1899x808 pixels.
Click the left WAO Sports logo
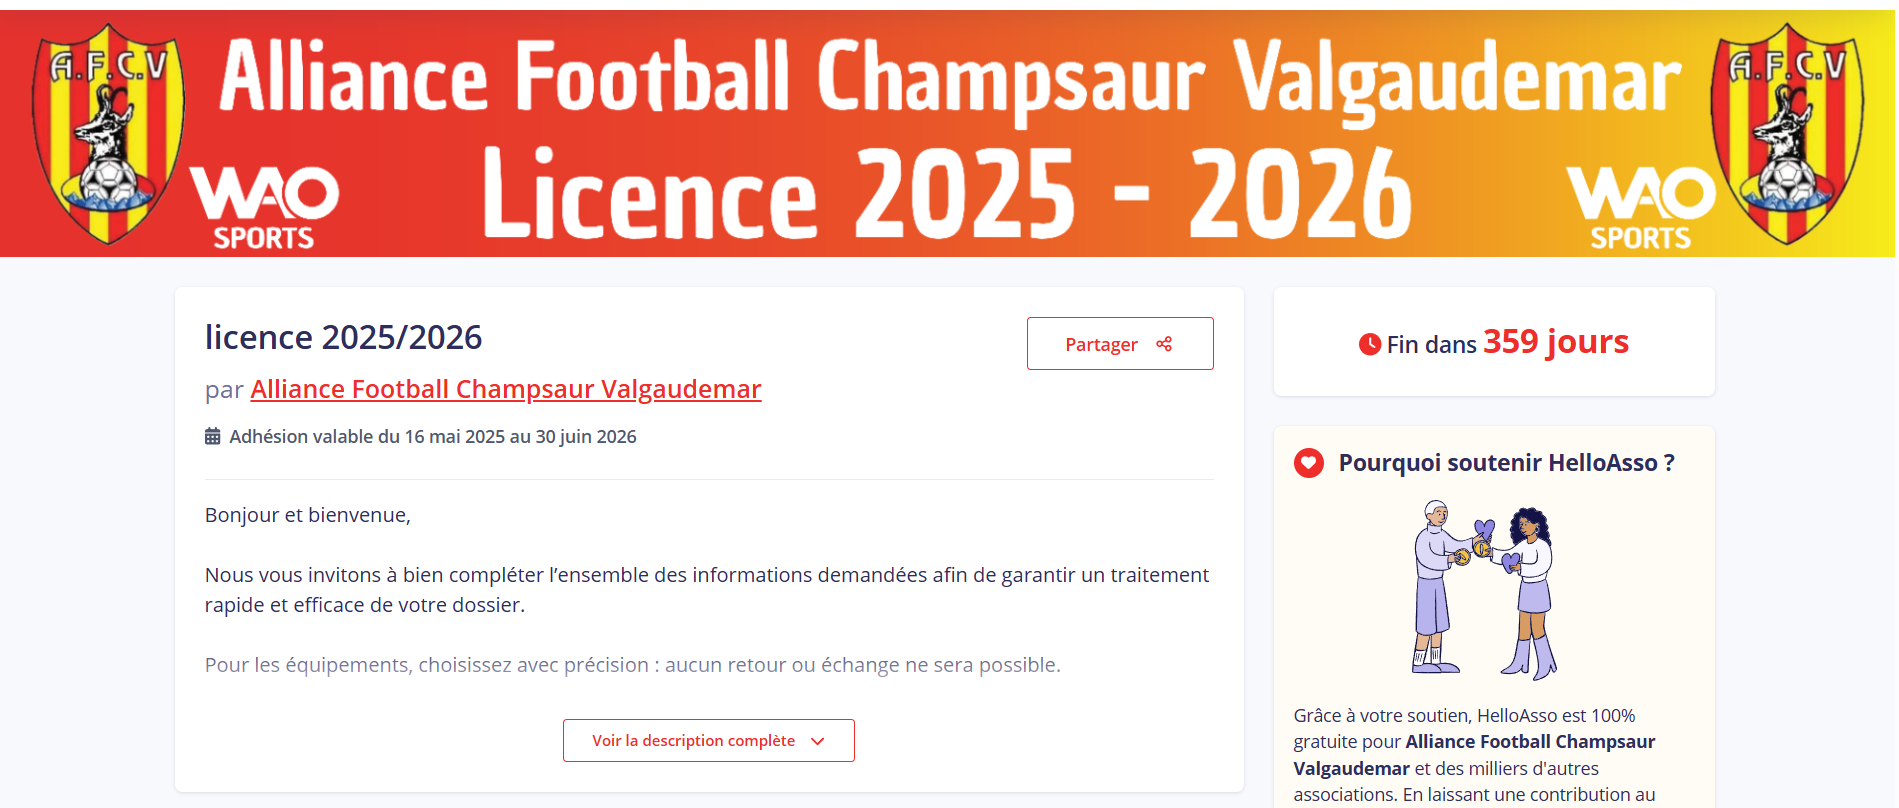(265, 207)
